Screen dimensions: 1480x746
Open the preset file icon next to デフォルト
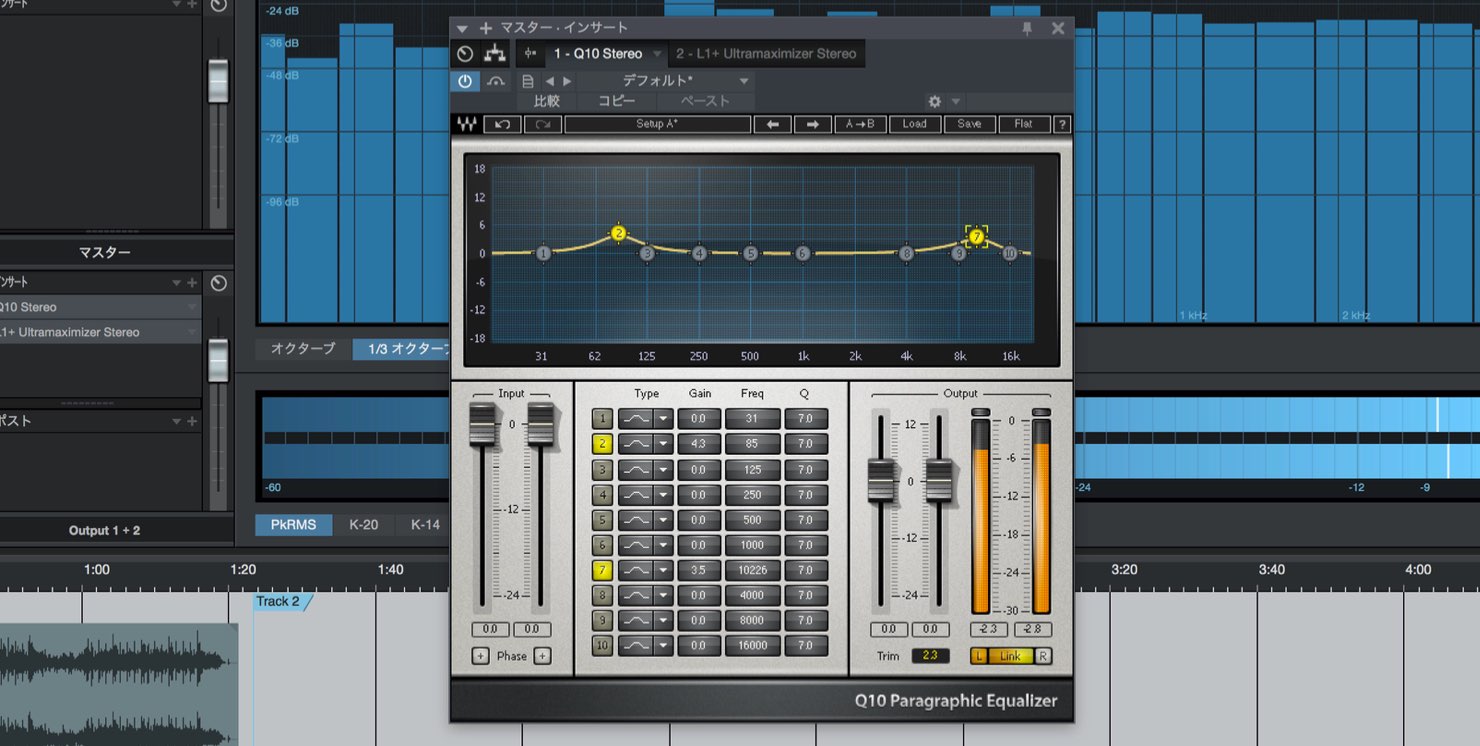528,82
